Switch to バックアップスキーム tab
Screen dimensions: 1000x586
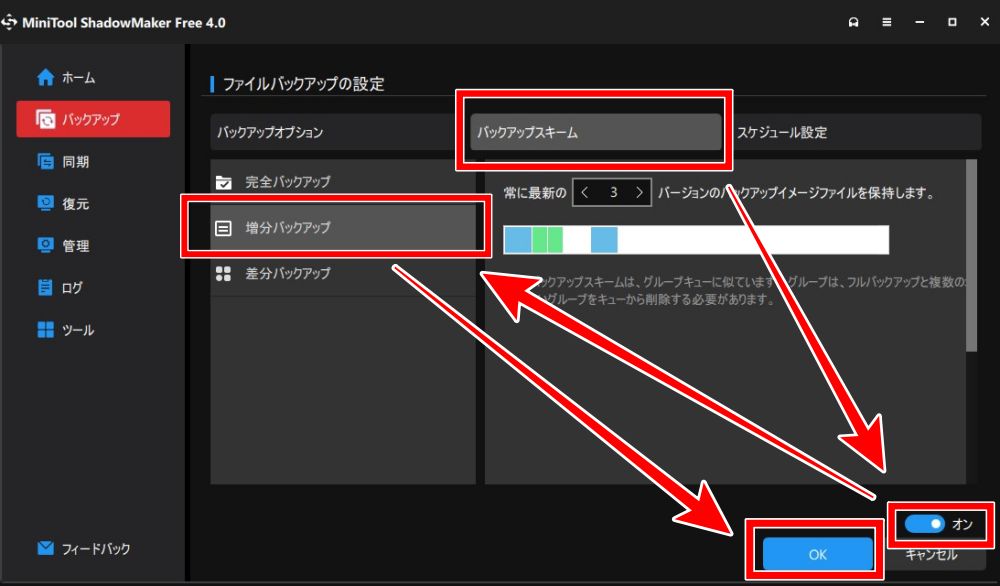[596, 132]
